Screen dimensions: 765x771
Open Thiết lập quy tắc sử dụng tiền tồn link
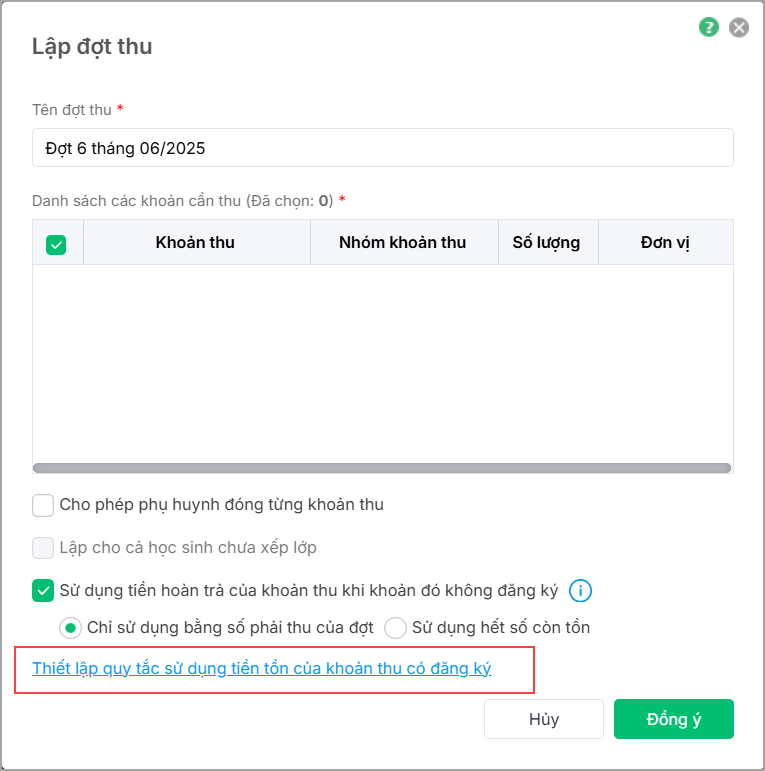tap(261, 669)
